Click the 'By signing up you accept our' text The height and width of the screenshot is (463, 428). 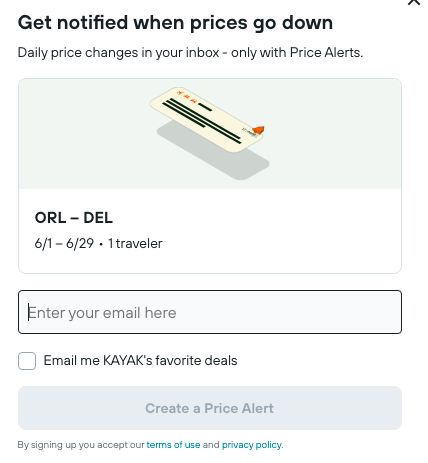point(81,445)
